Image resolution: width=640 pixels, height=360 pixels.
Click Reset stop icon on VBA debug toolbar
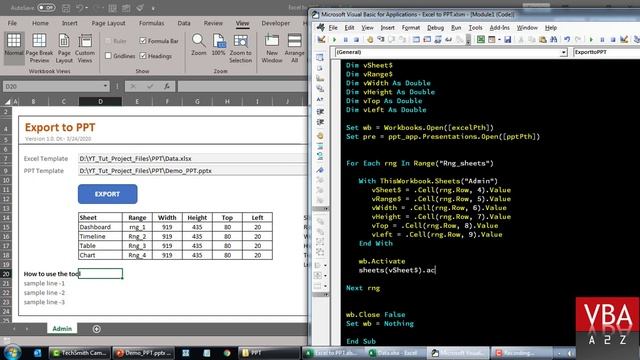pyautogui.click(x=356, y=40)
